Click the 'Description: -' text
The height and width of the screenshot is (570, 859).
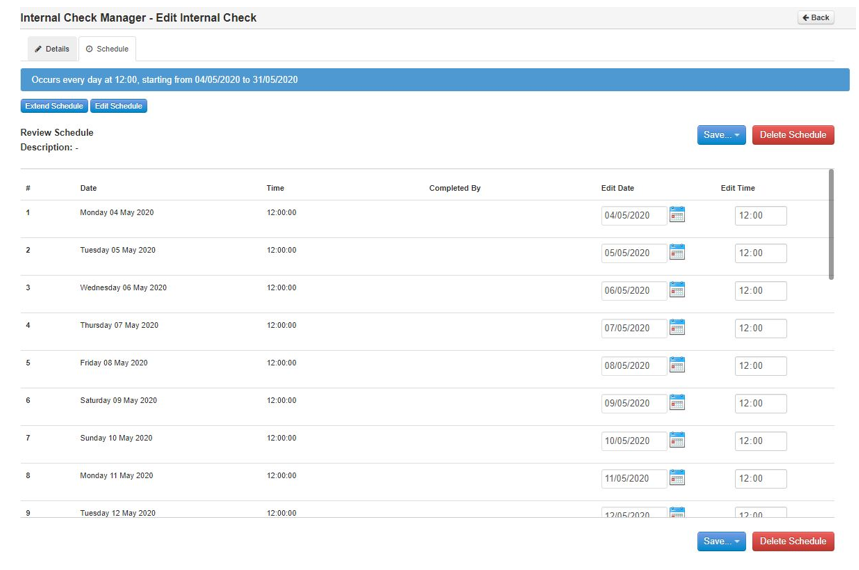(49, 147)
